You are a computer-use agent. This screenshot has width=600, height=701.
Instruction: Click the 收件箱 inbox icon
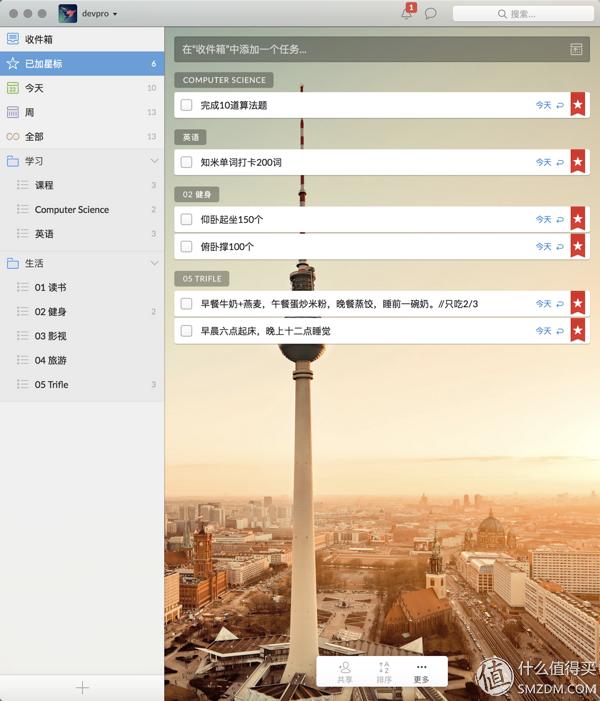click(13, 39)
